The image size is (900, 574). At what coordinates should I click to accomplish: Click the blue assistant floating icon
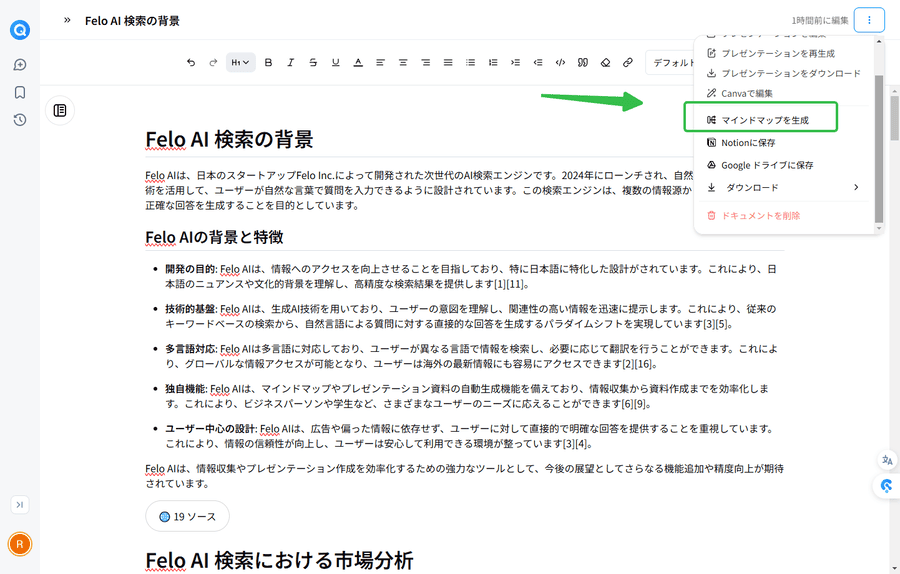pos(887,486)
